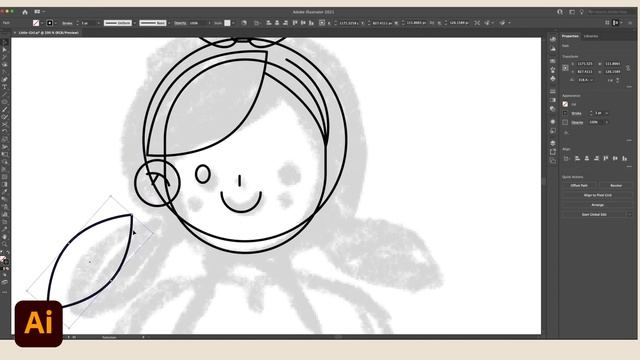Click last distribute icon in Properties Align section
The image size is (640, 360).
click(x=624, y=158)
